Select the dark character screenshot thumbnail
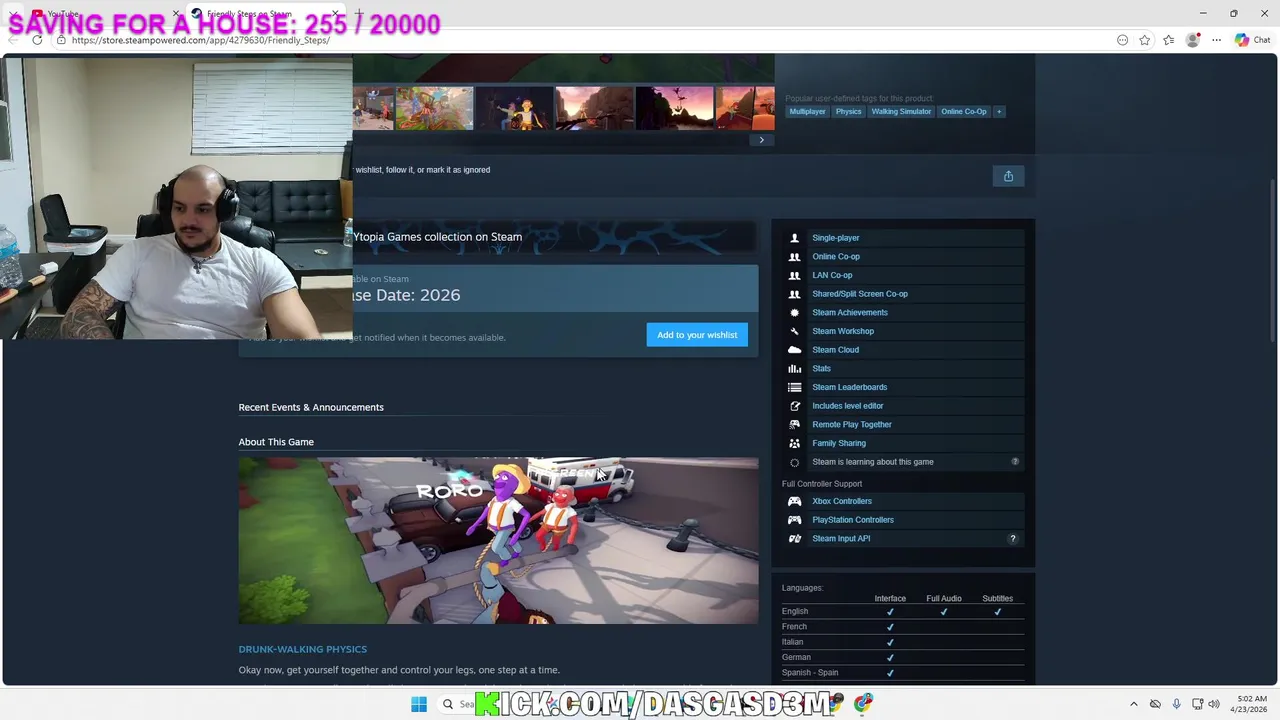This screenshot has height=720, width=1280. click(514, 108)
